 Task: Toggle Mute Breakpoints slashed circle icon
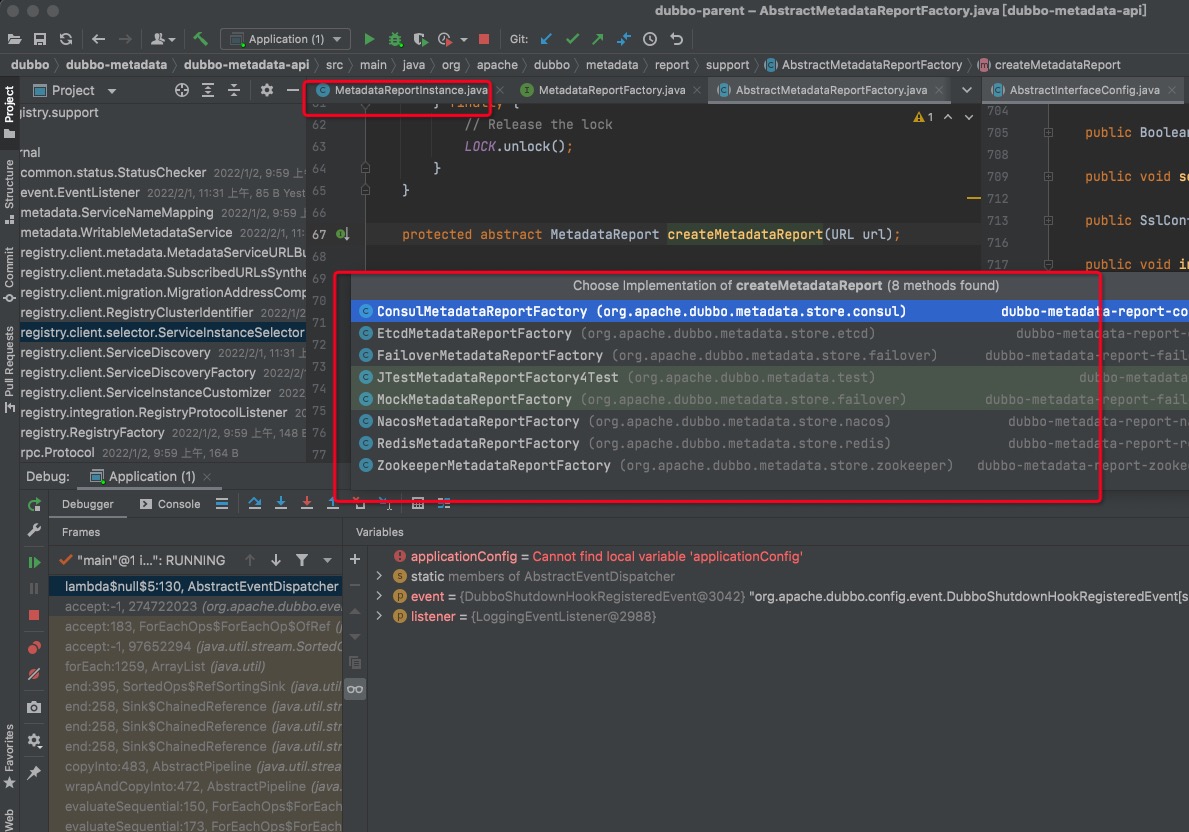click(x=34, y=674)
